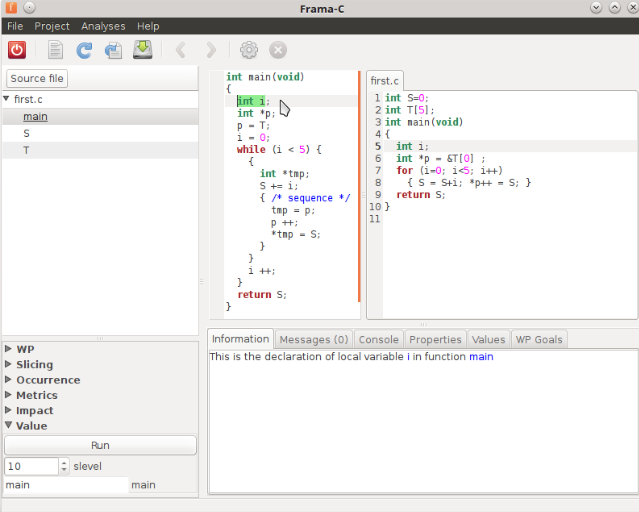Collapse the Value panel section

pyautogui.click(x=9, y=426)
